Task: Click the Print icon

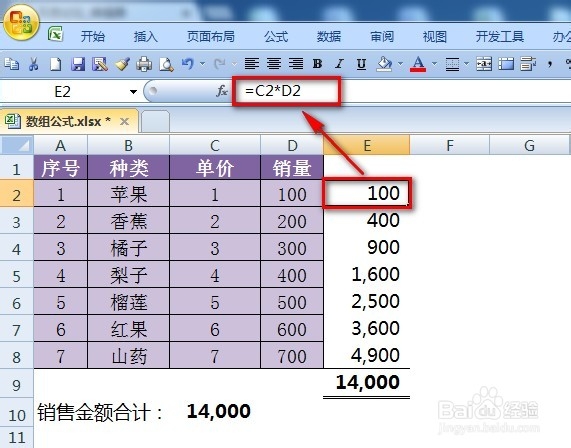Action: tap(144, 64)
